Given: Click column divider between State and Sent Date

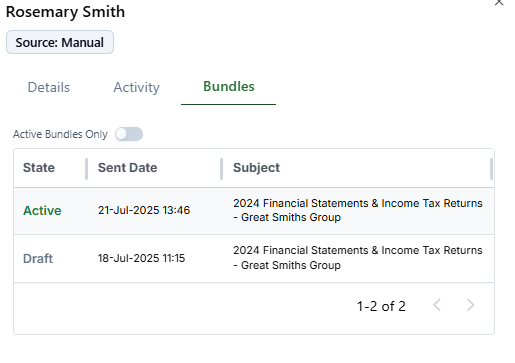Looking at the screenshot, I should coord(87,169).
